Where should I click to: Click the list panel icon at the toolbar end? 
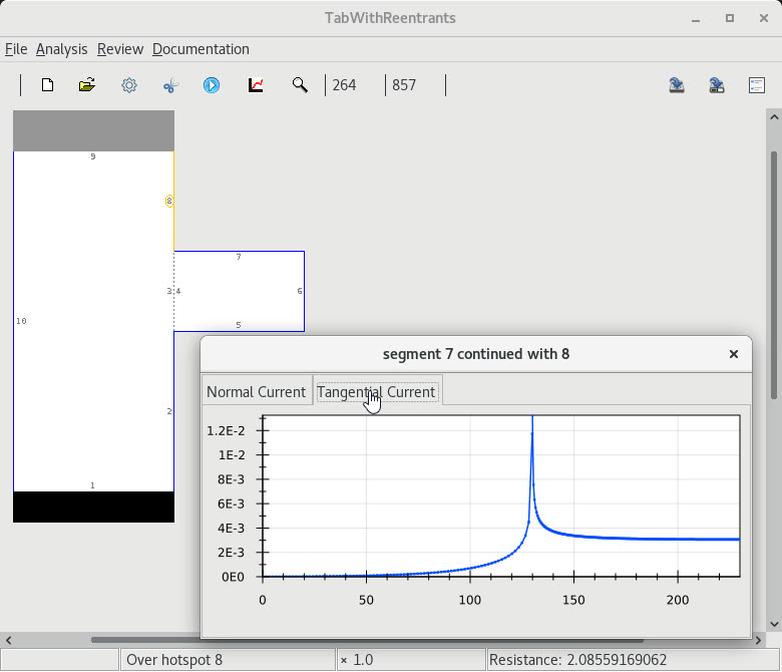click(x=756, y=85)
